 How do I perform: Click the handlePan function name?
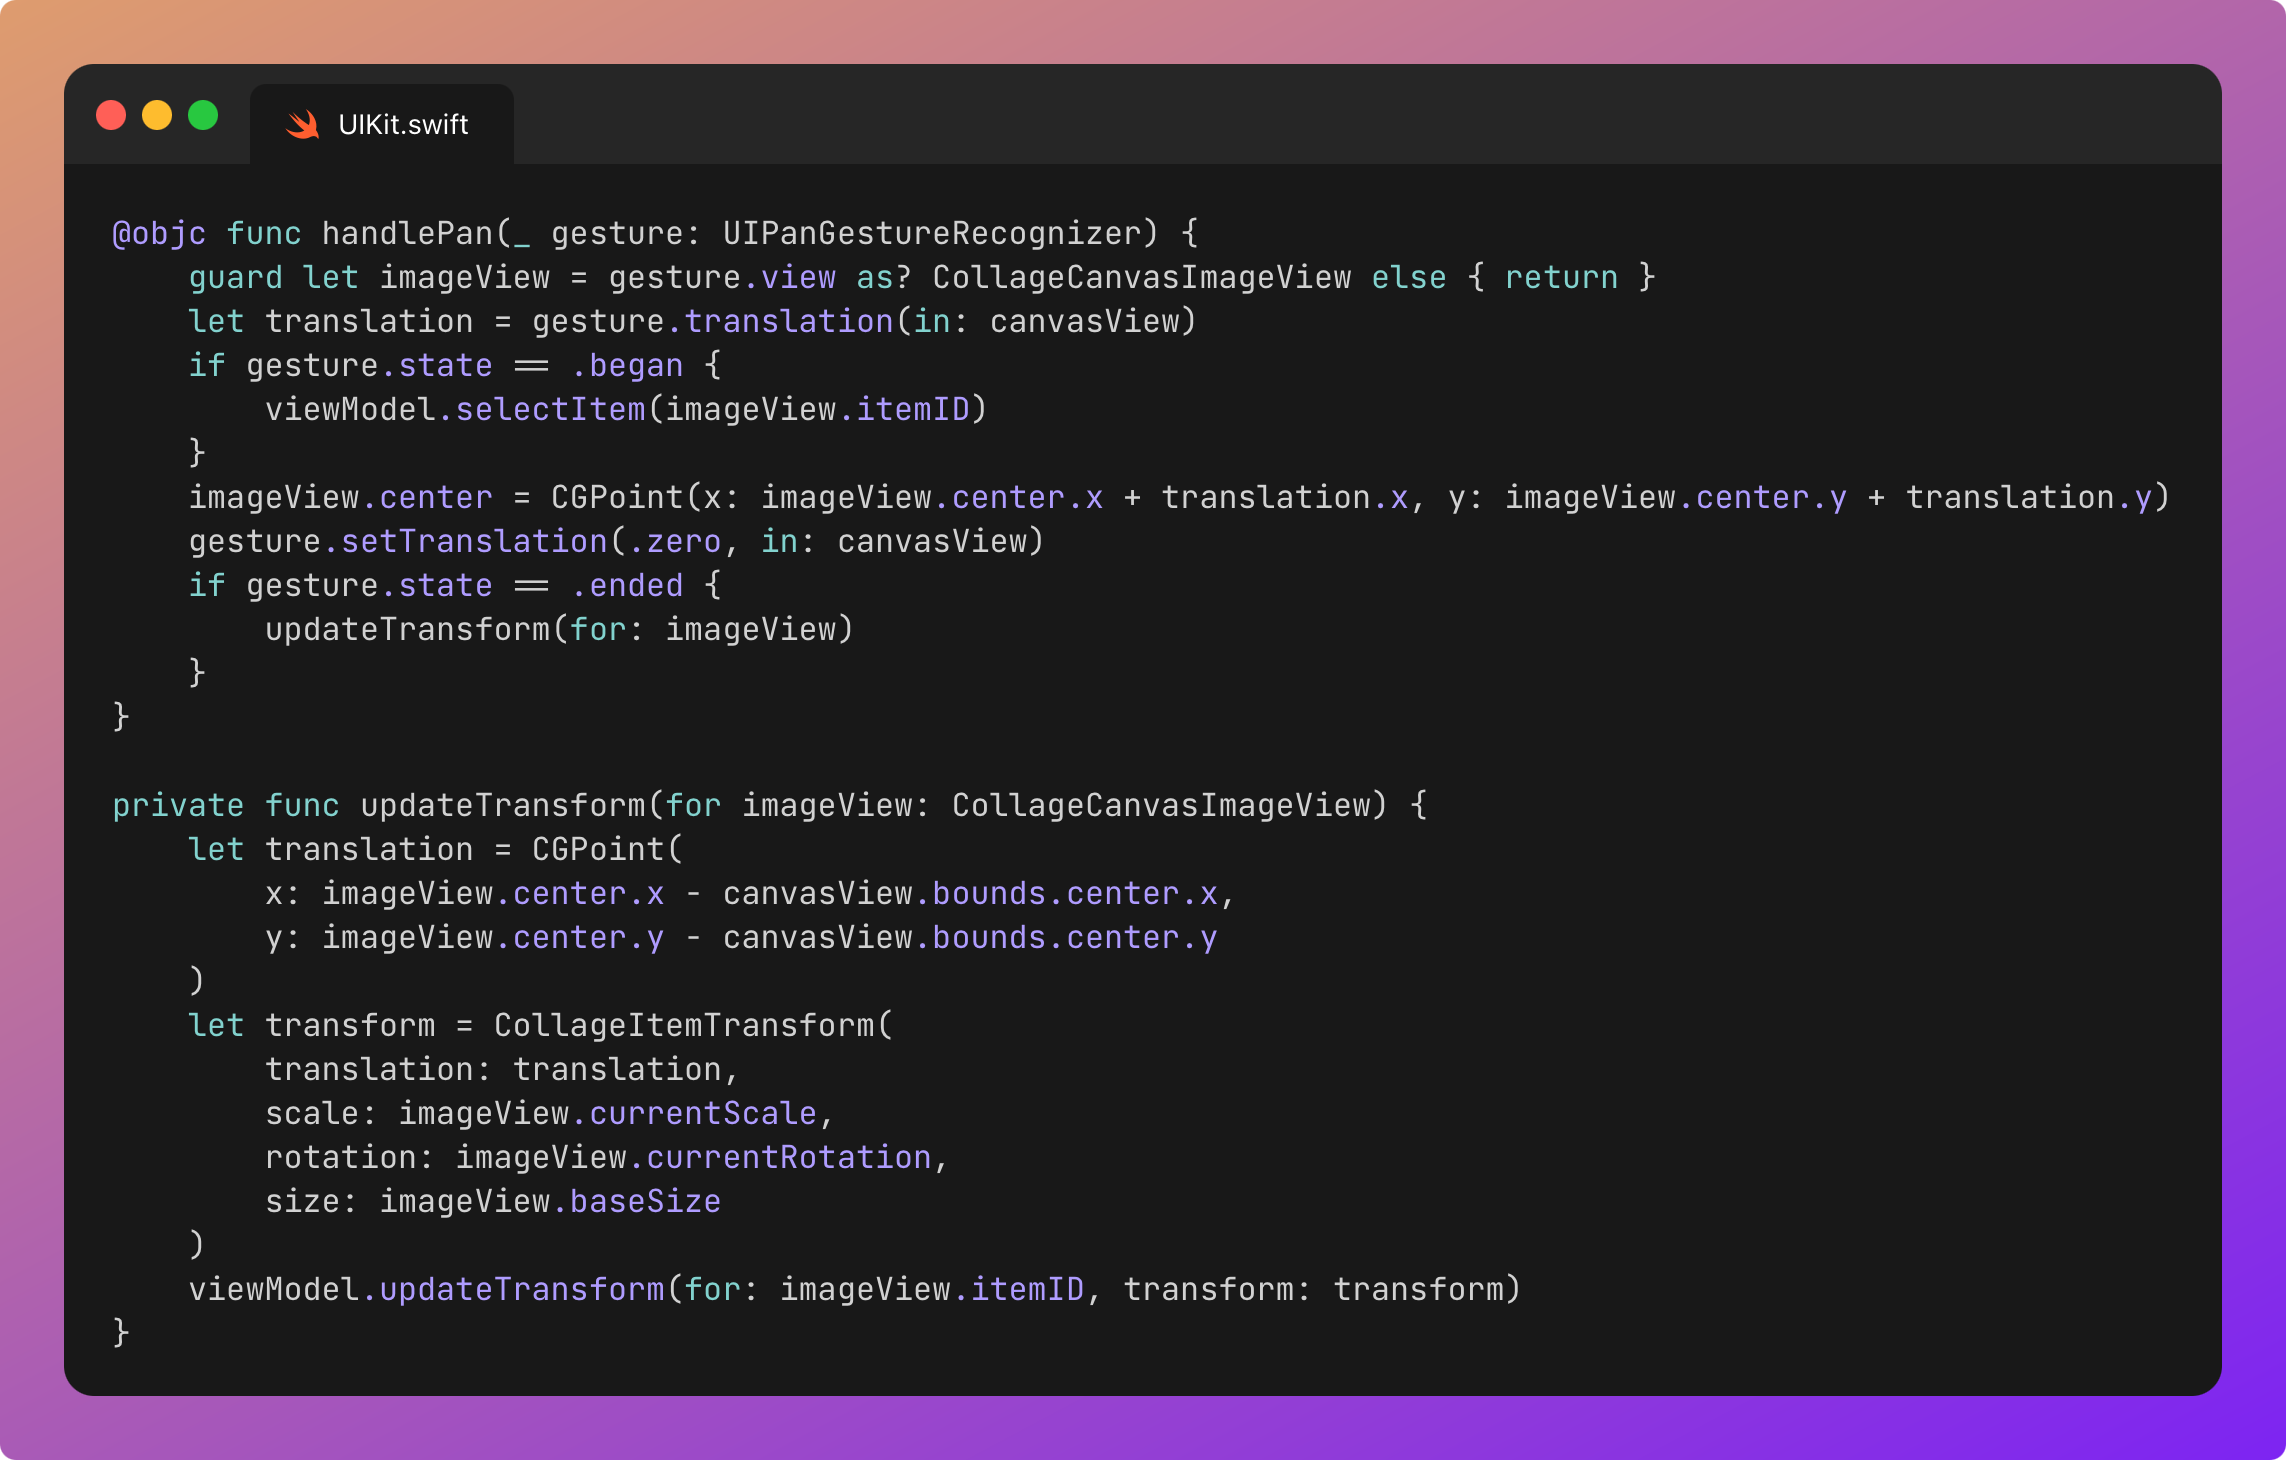click(x=408, y=233)
